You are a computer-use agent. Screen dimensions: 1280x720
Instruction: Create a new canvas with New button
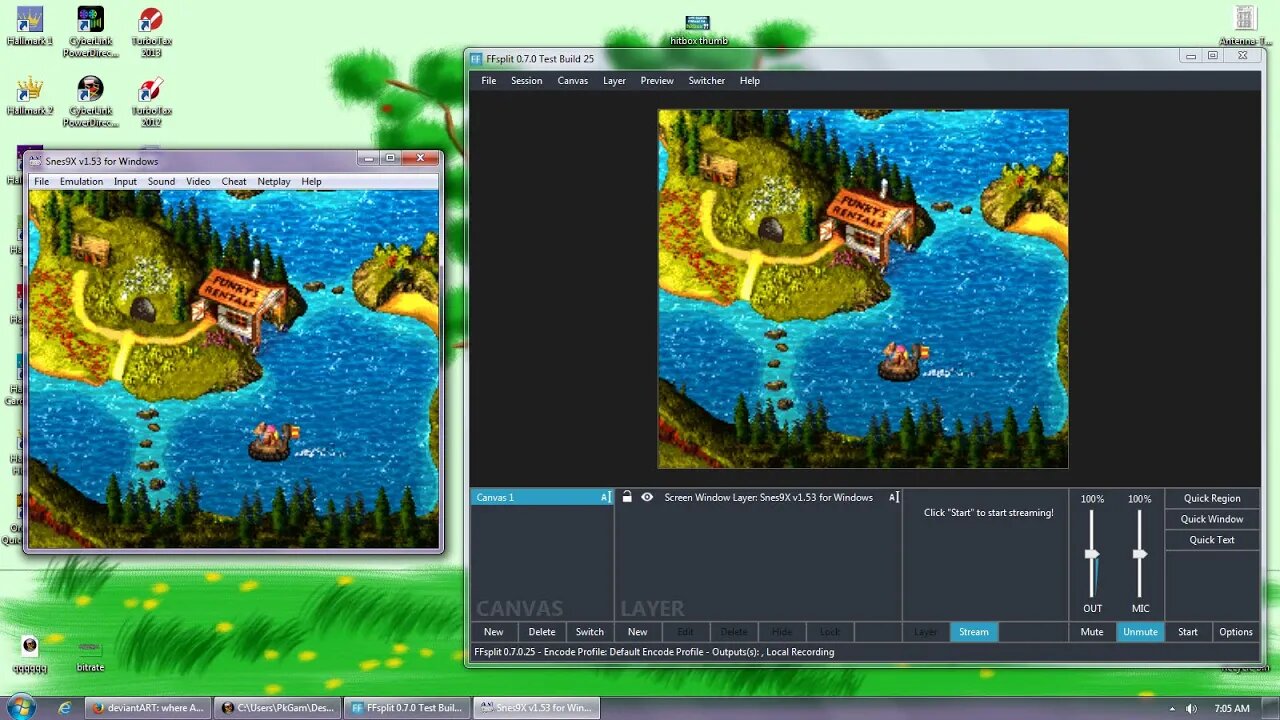pyautogui.click(x=494, y=632)
